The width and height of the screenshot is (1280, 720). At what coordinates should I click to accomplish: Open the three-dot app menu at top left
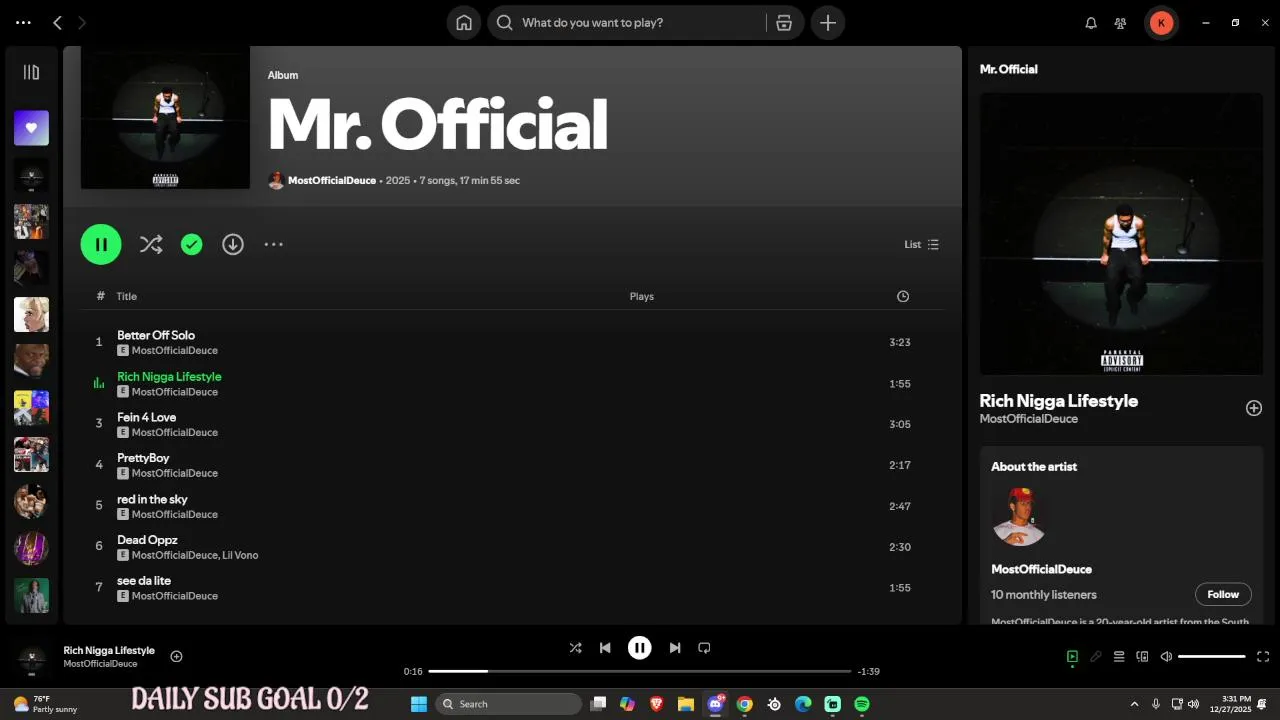click(x=23, y=22)
